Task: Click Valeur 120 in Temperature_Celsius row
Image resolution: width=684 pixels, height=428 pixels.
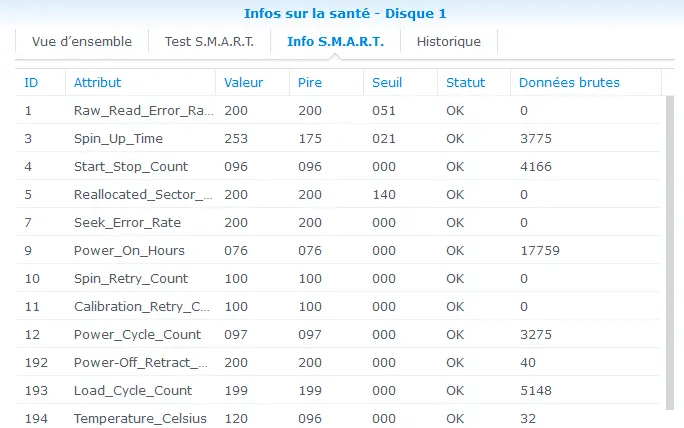Action: pos(236,418)
